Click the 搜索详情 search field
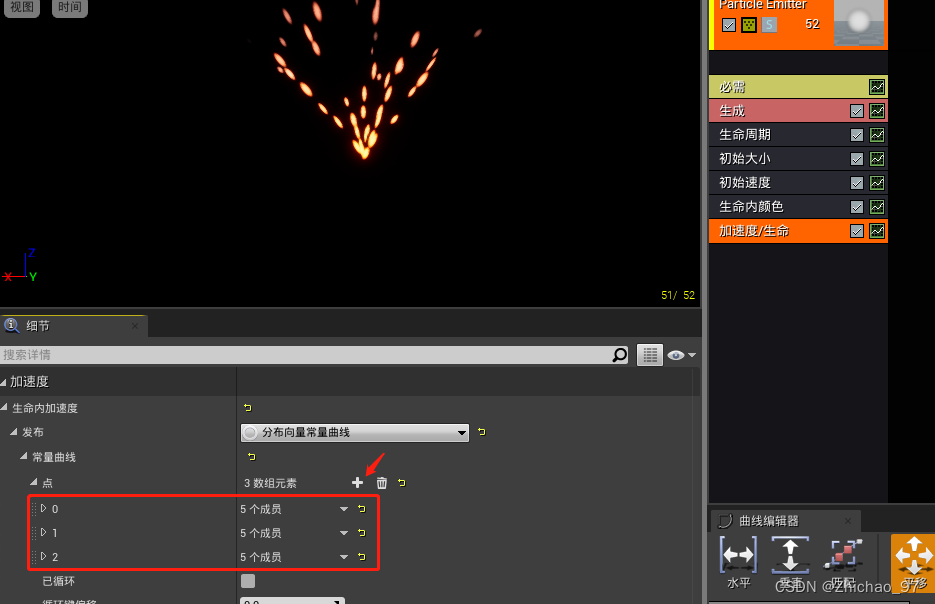Viewport: 935px width, 604px height. click(305, 355)
